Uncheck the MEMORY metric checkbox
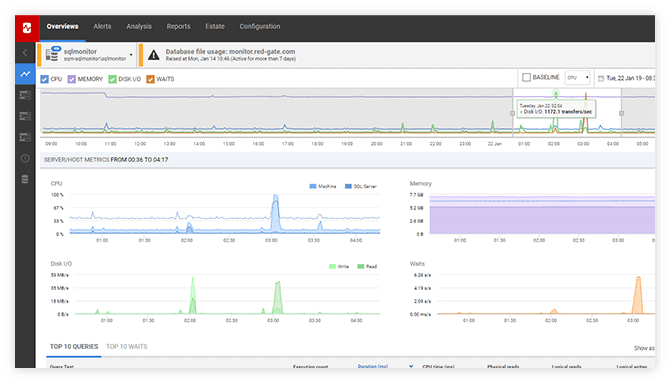The width and height of the screenshot is (670, 384). (71, 79)
